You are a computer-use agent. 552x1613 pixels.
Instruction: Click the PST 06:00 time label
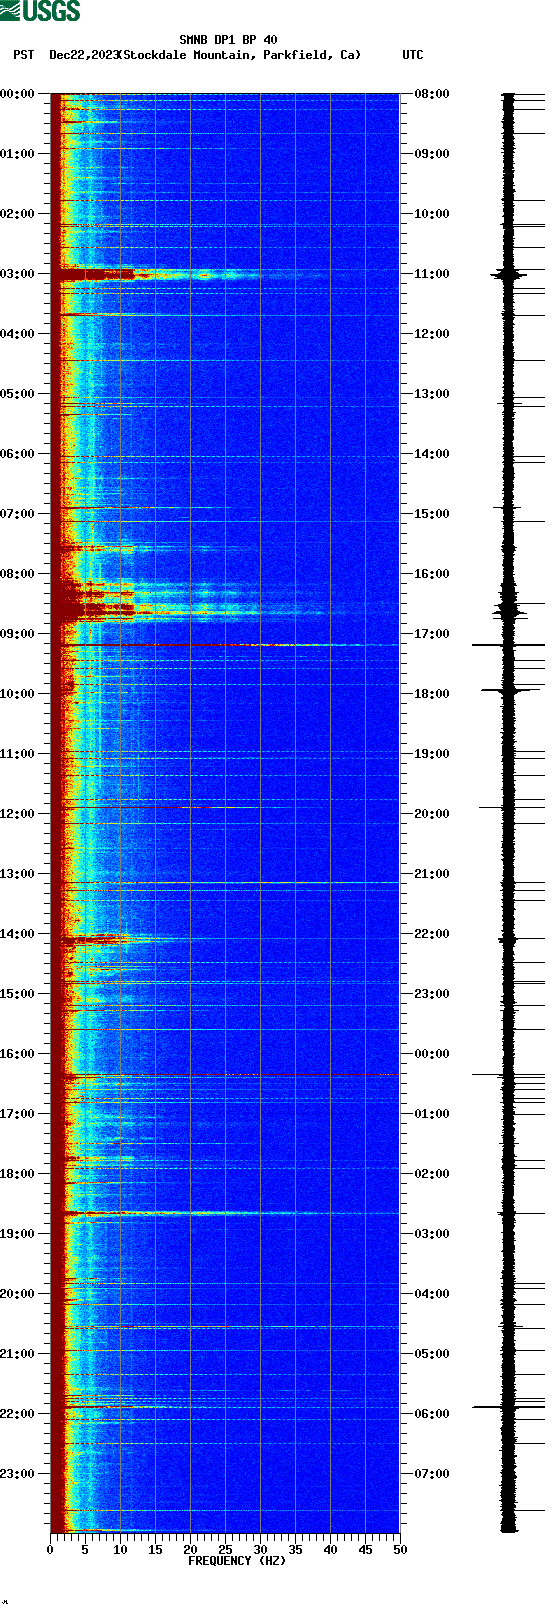(18, 454)
